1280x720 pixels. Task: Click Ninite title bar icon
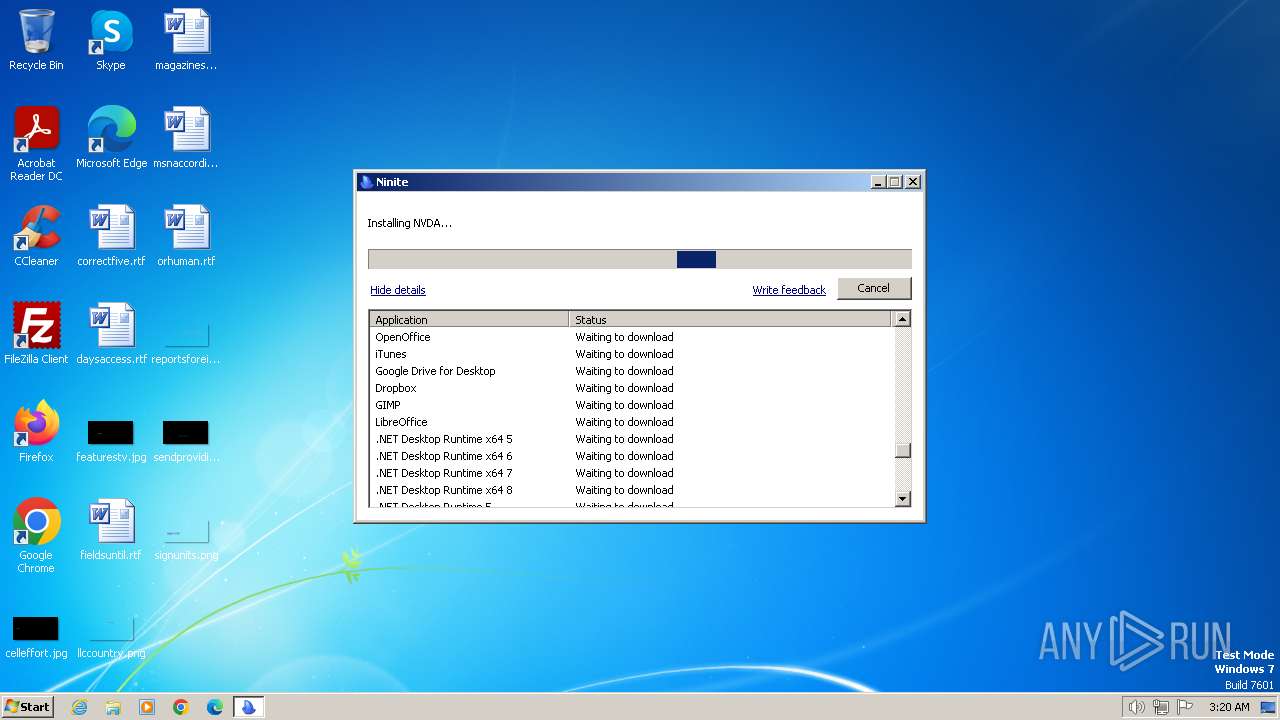pyautogui.click(x=366, y=182)
